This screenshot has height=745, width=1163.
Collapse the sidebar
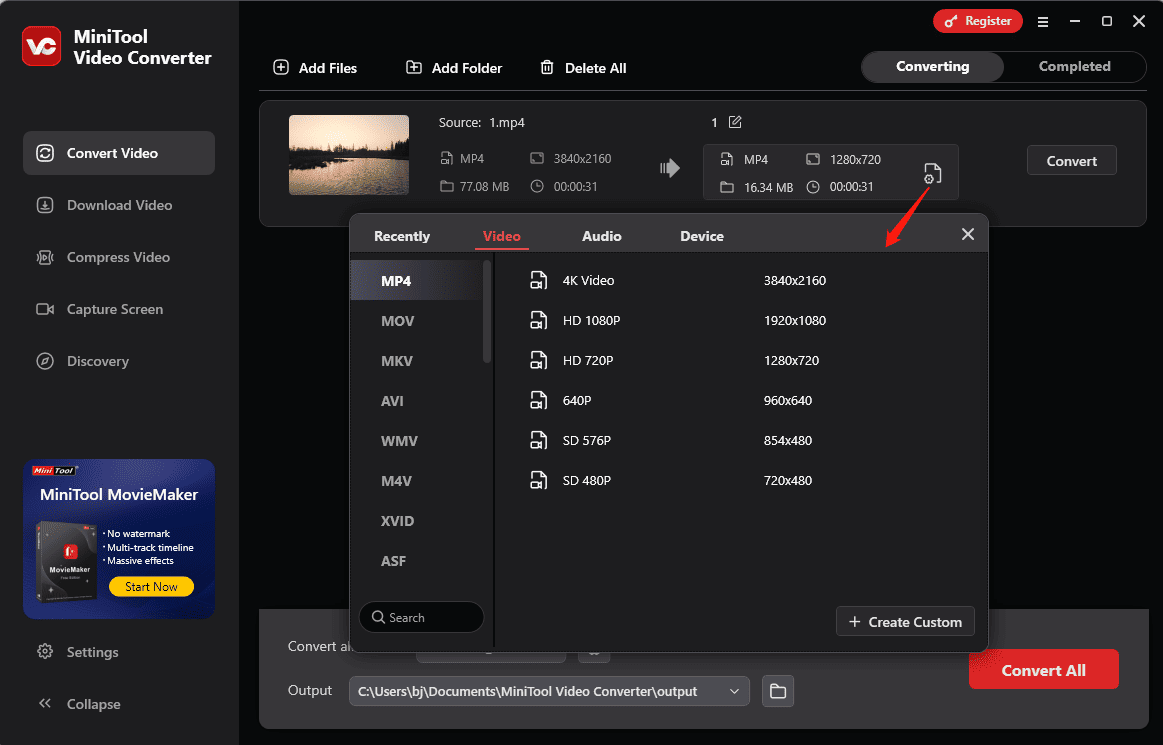tap(79, 703)
